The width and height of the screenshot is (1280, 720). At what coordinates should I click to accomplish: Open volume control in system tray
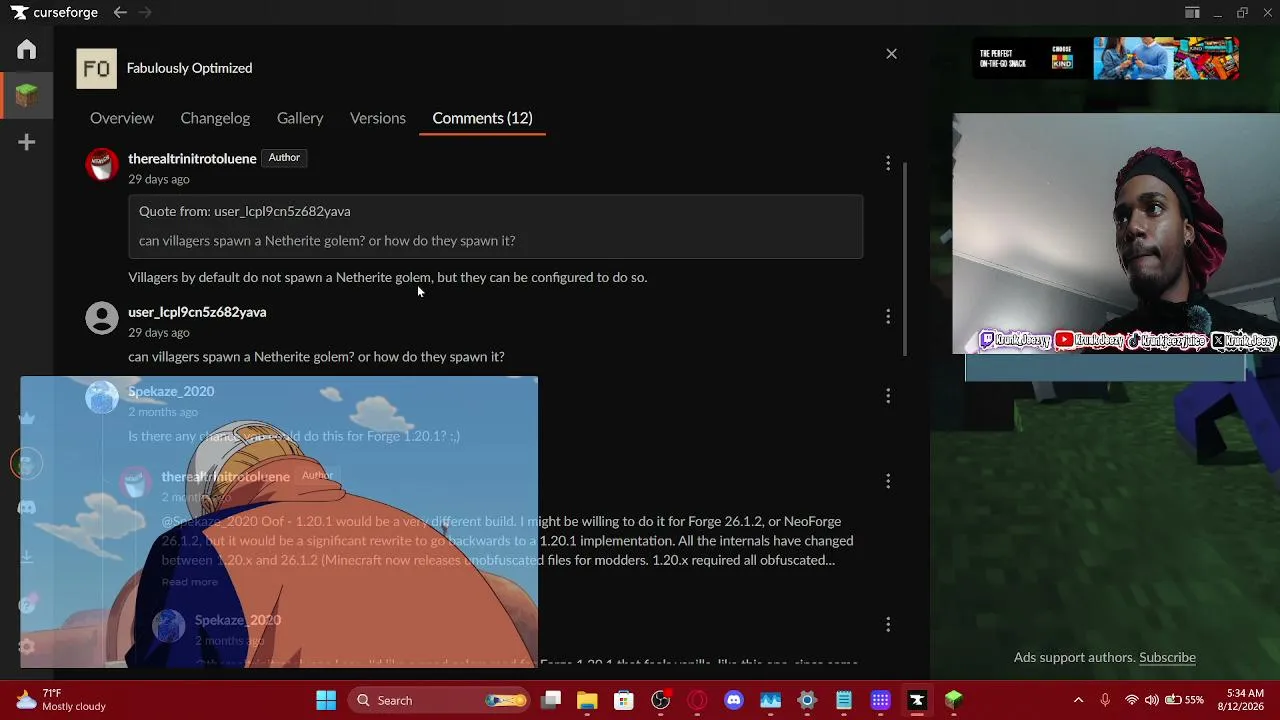[1151, 700]
